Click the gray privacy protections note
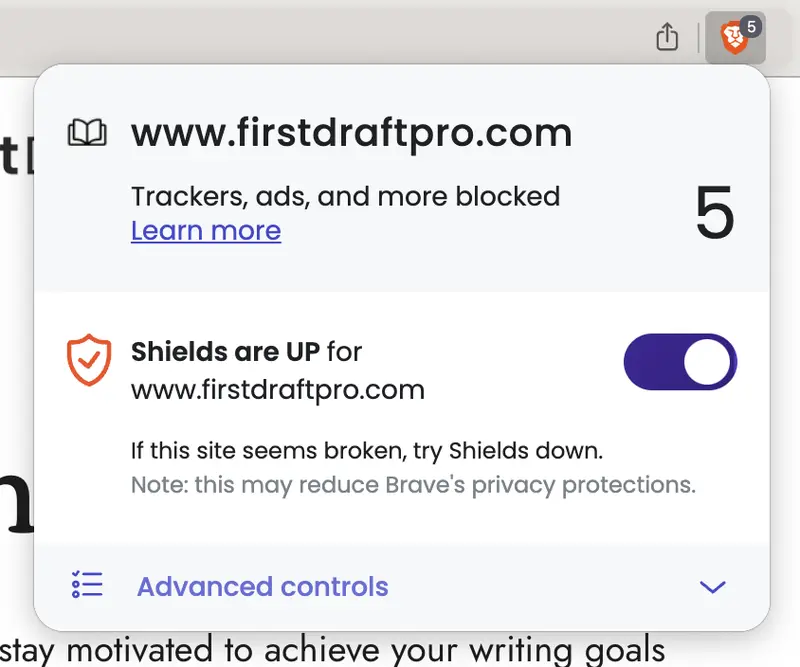This screenshot has width=800, height=667. [413, 486]
